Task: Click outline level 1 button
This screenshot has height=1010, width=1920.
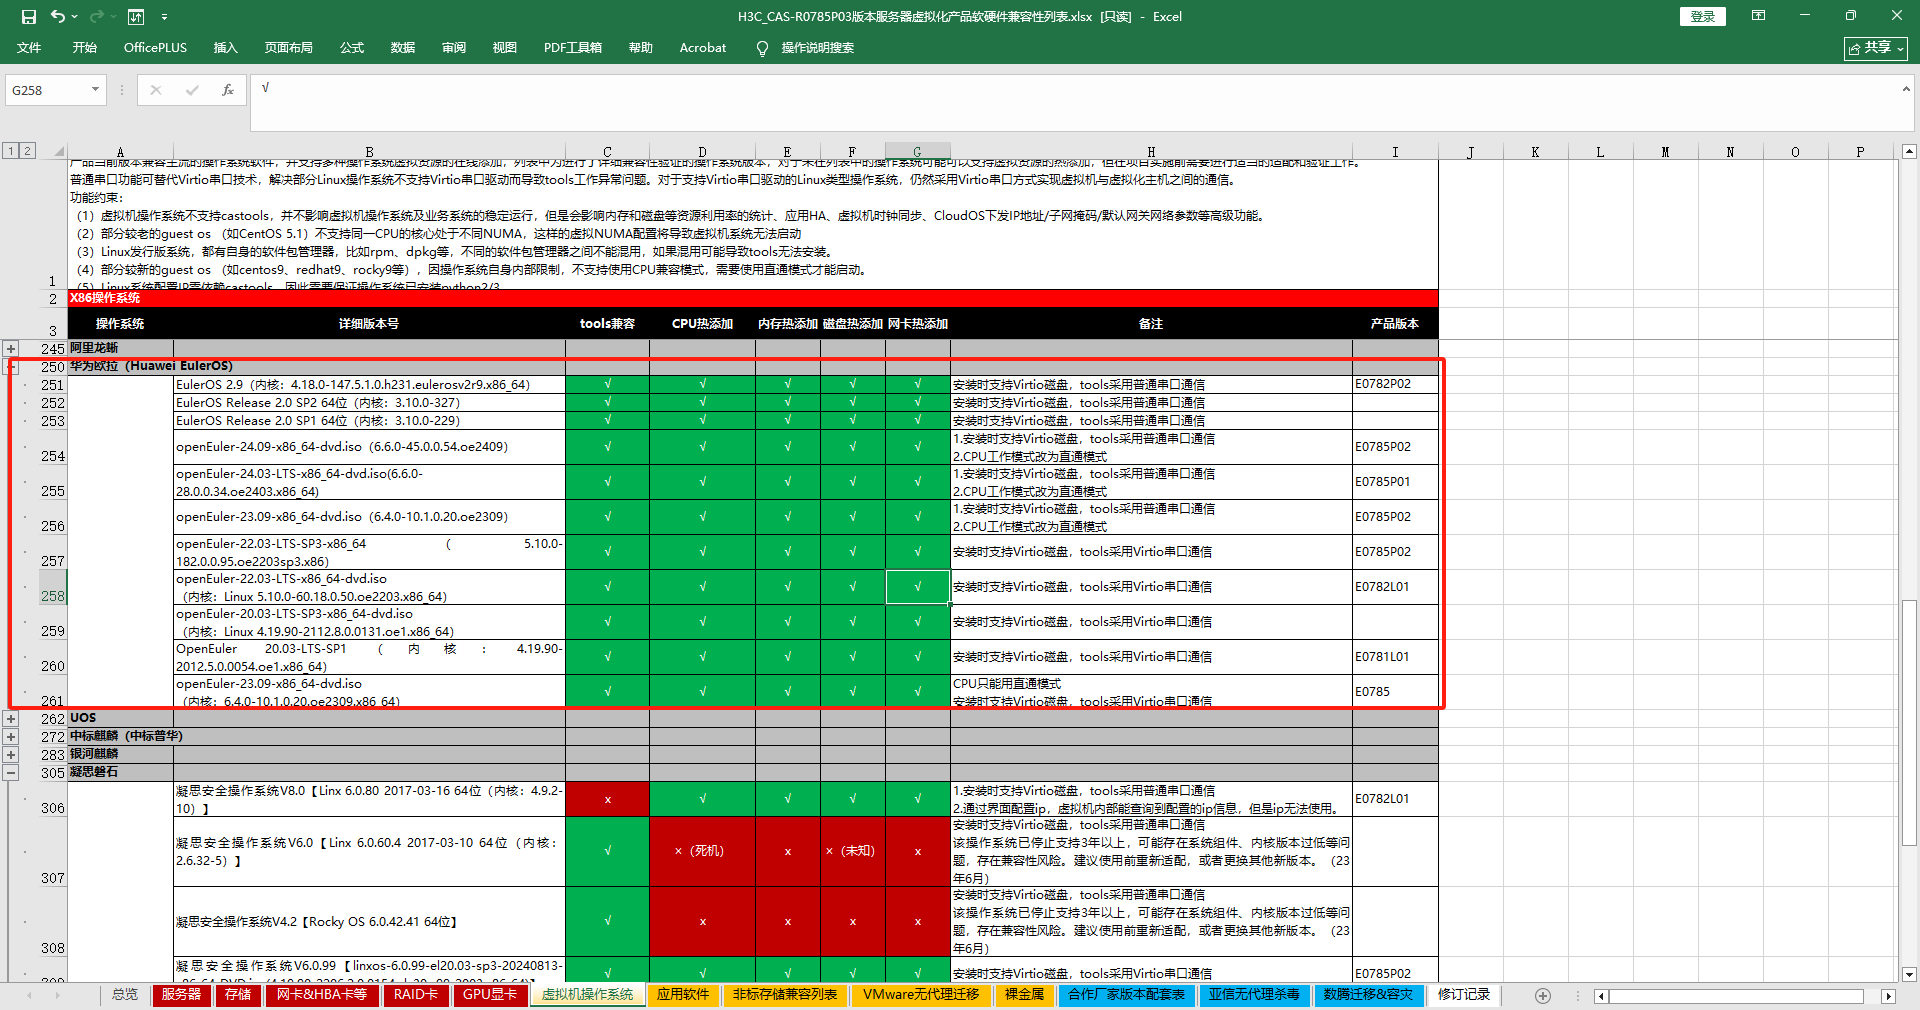Action: coord(10,151)
